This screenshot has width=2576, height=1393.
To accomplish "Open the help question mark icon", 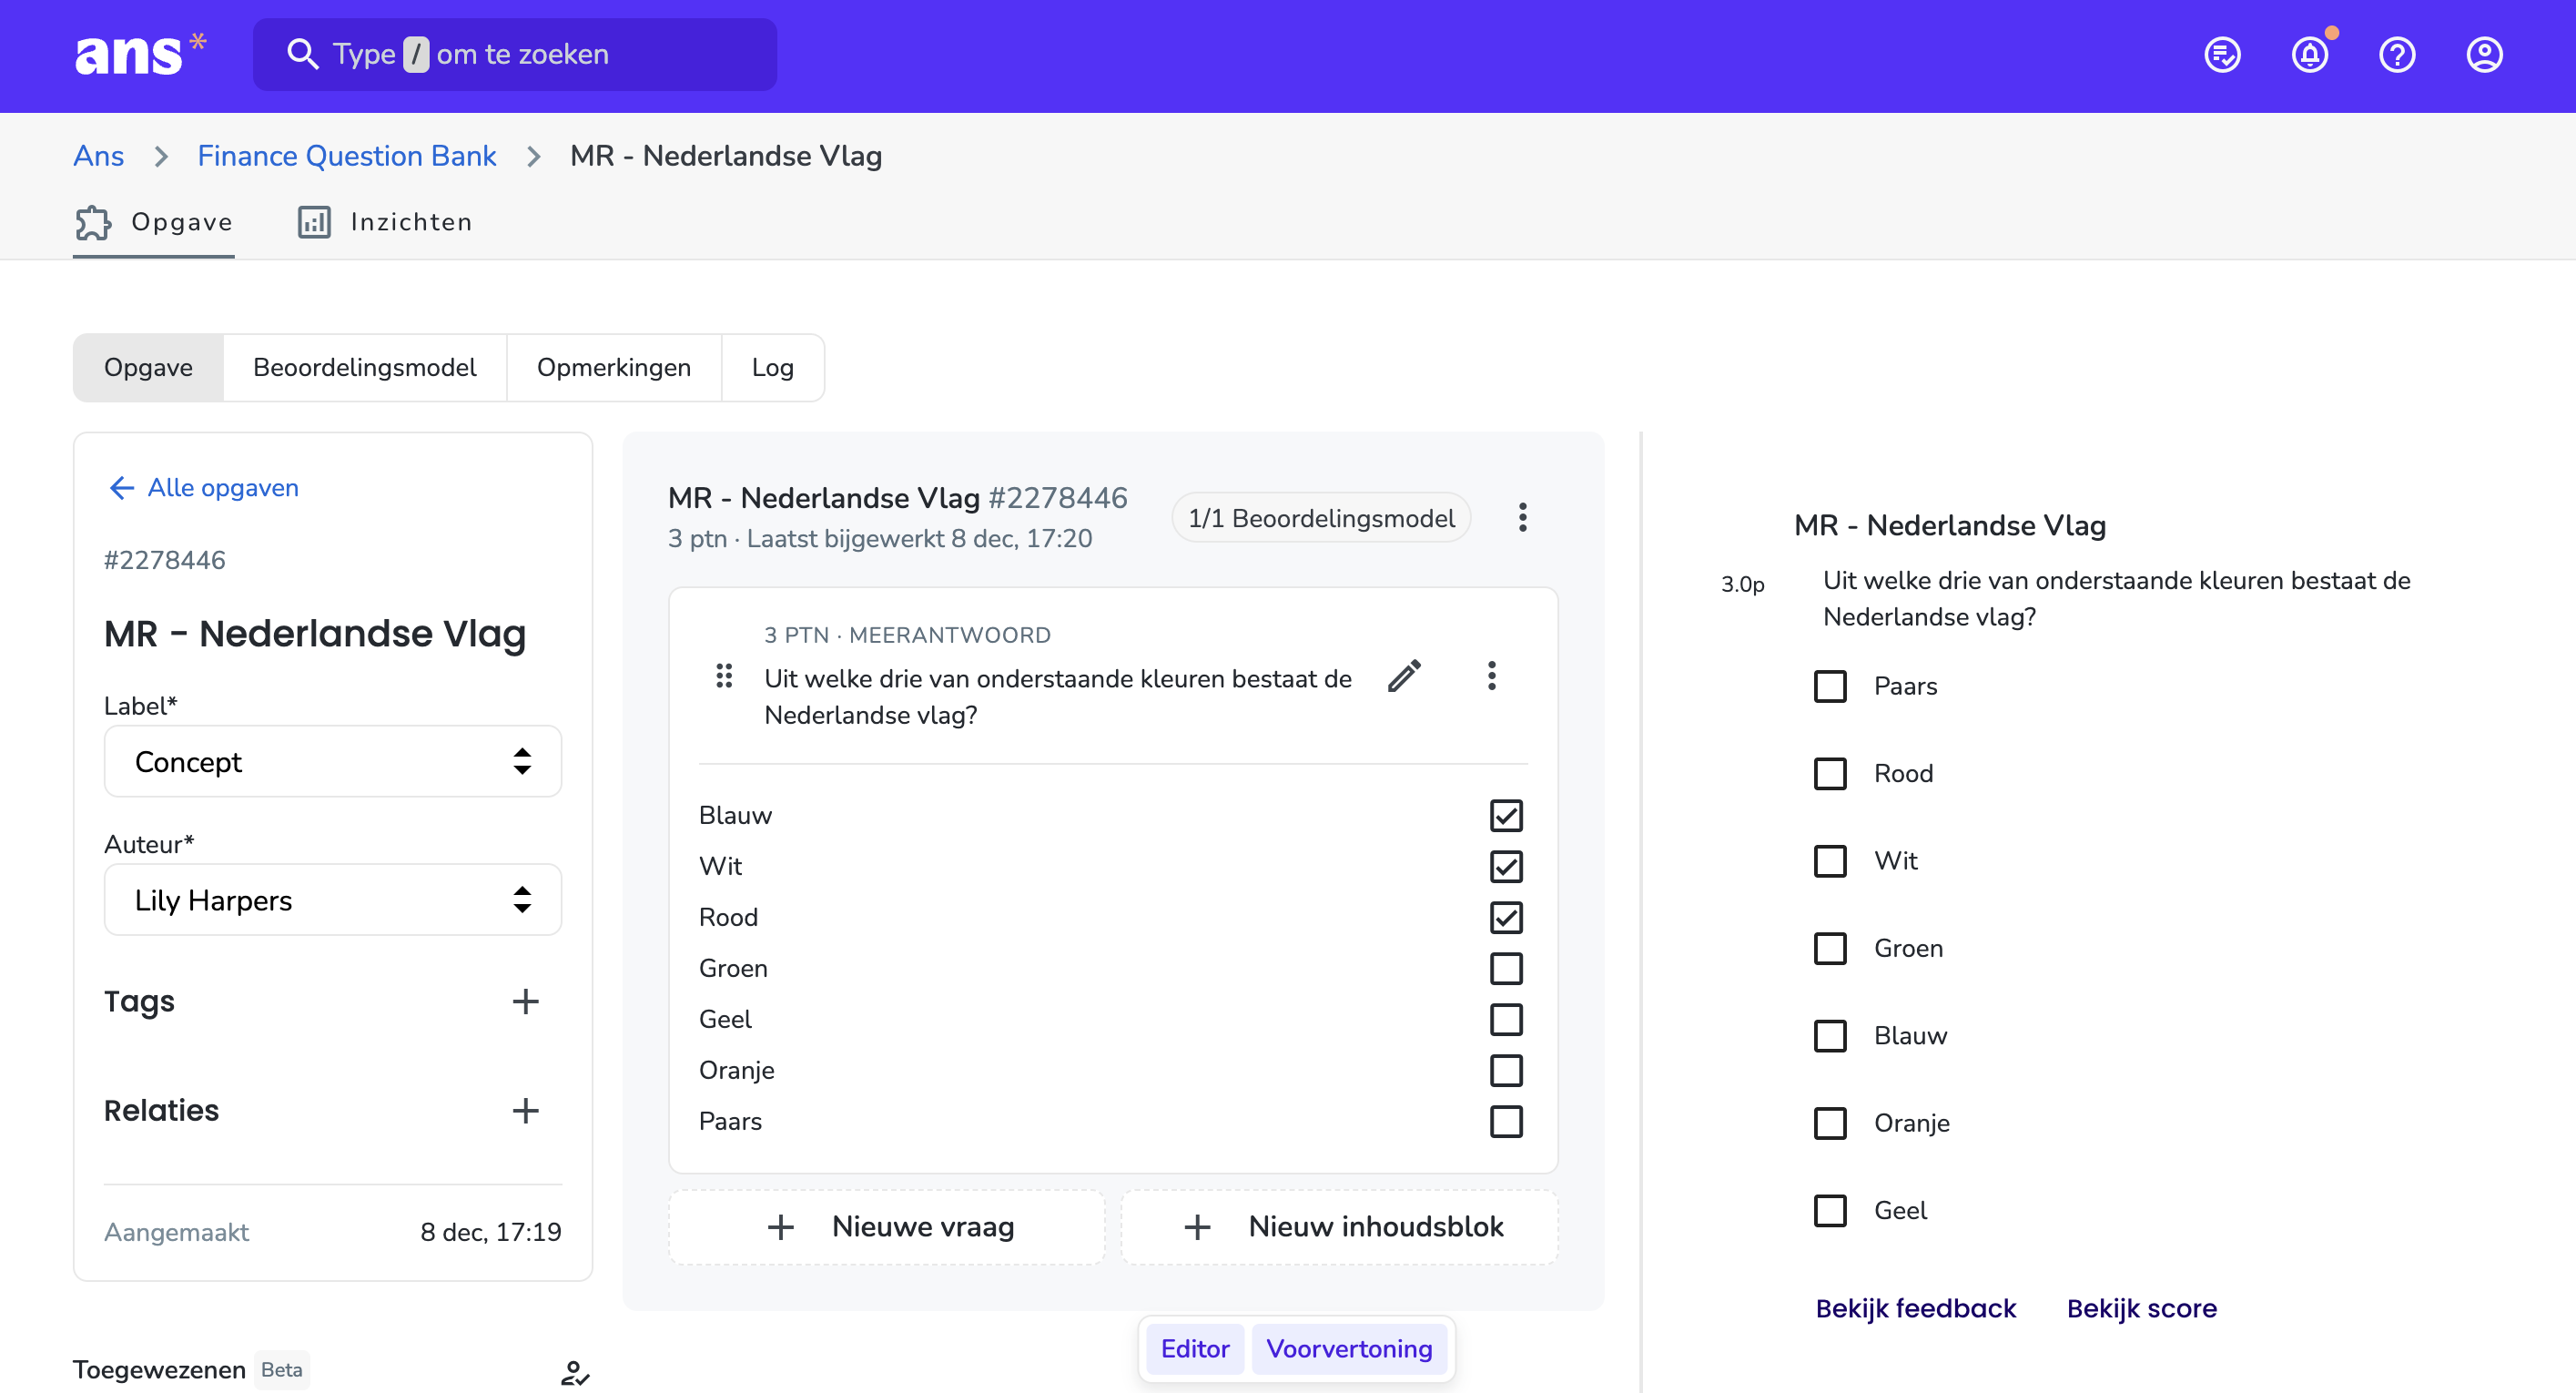I will pos(2397,55).
